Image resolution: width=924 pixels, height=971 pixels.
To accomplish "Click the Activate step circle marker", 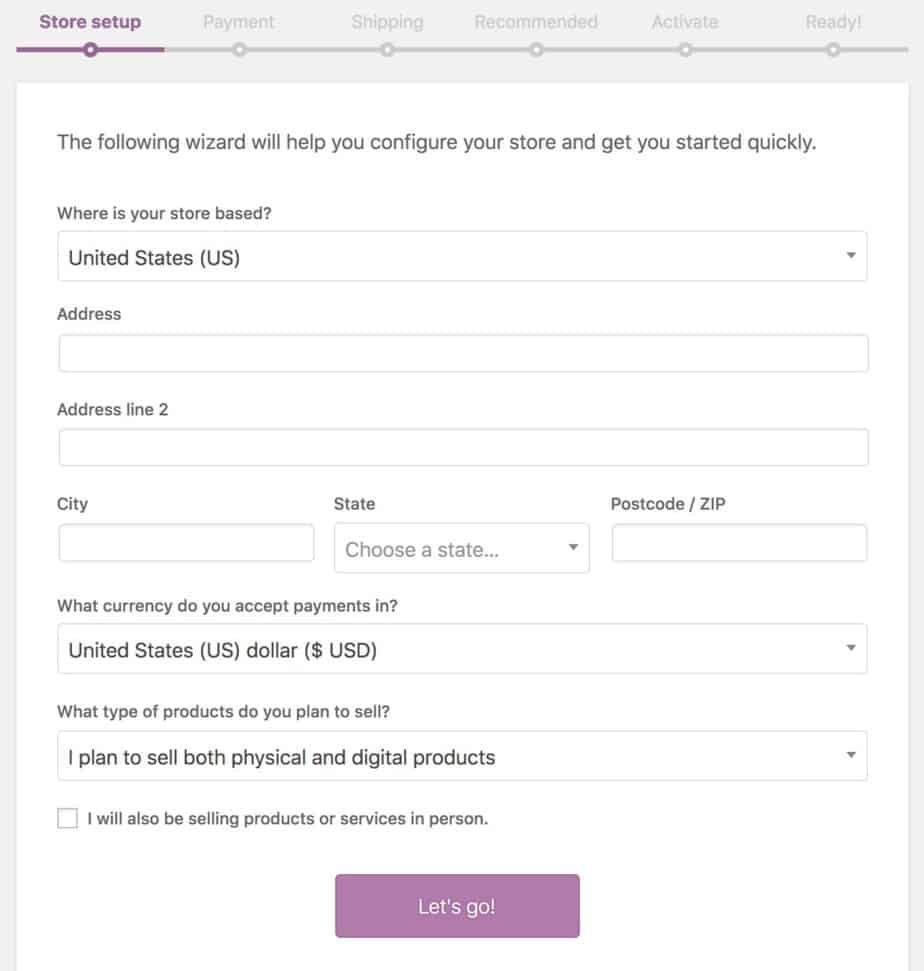I will tap(685, 49).
